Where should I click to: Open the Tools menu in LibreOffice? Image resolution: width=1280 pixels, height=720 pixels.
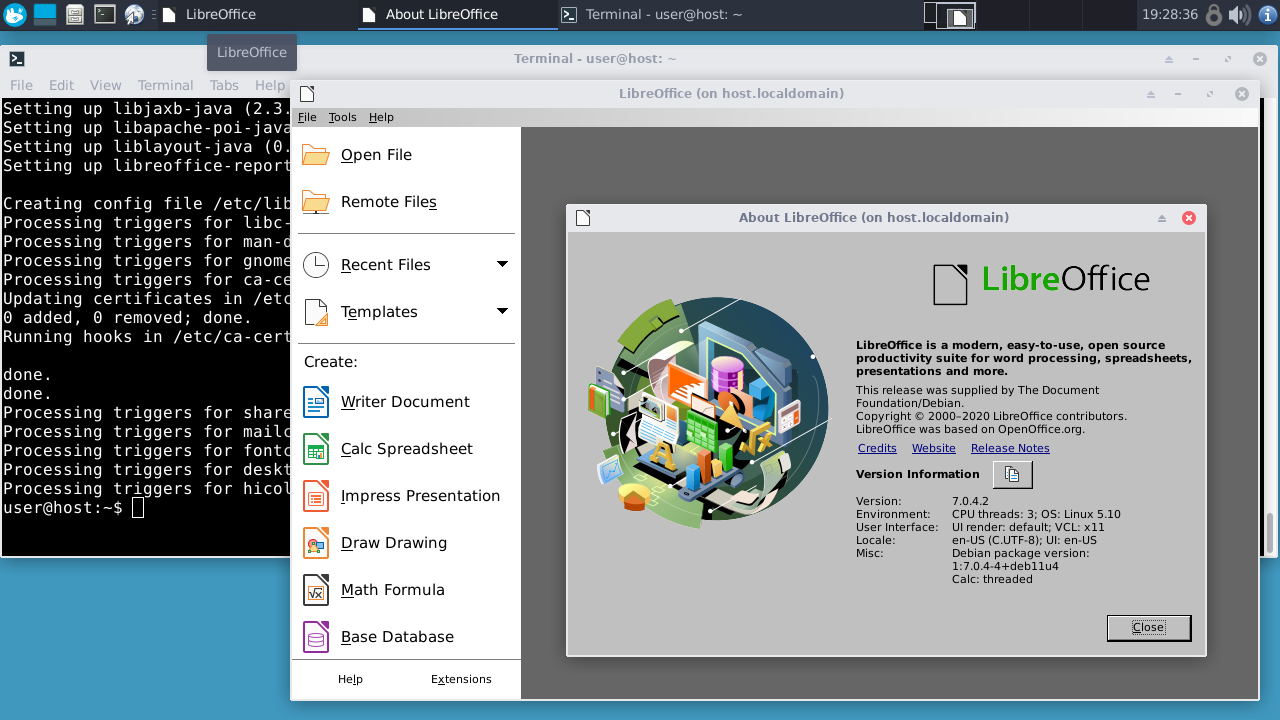(x=342, y=117)
